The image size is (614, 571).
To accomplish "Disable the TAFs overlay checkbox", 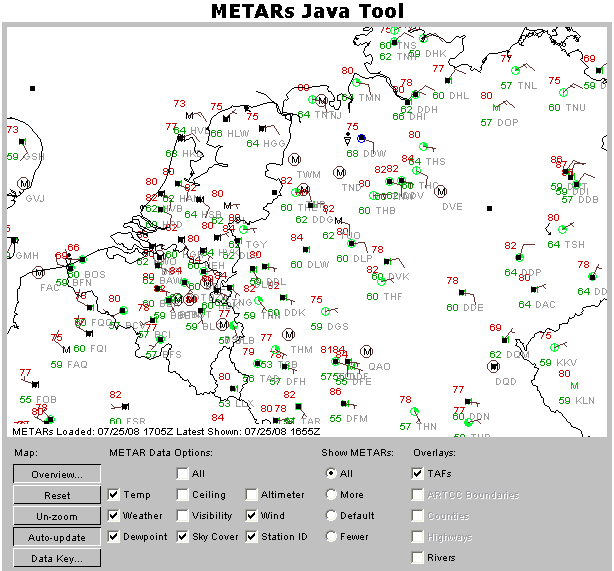I will 418,474.
